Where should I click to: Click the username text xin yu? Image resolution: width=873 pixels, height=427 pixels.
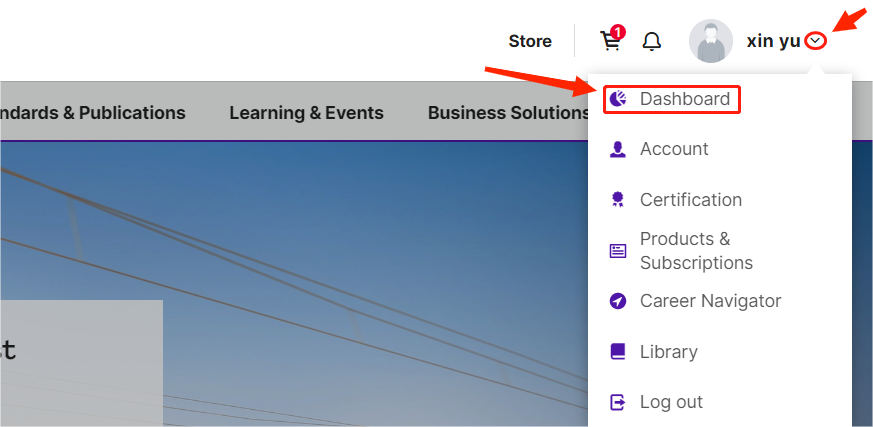pyautogui.click(x=773, y=41)
